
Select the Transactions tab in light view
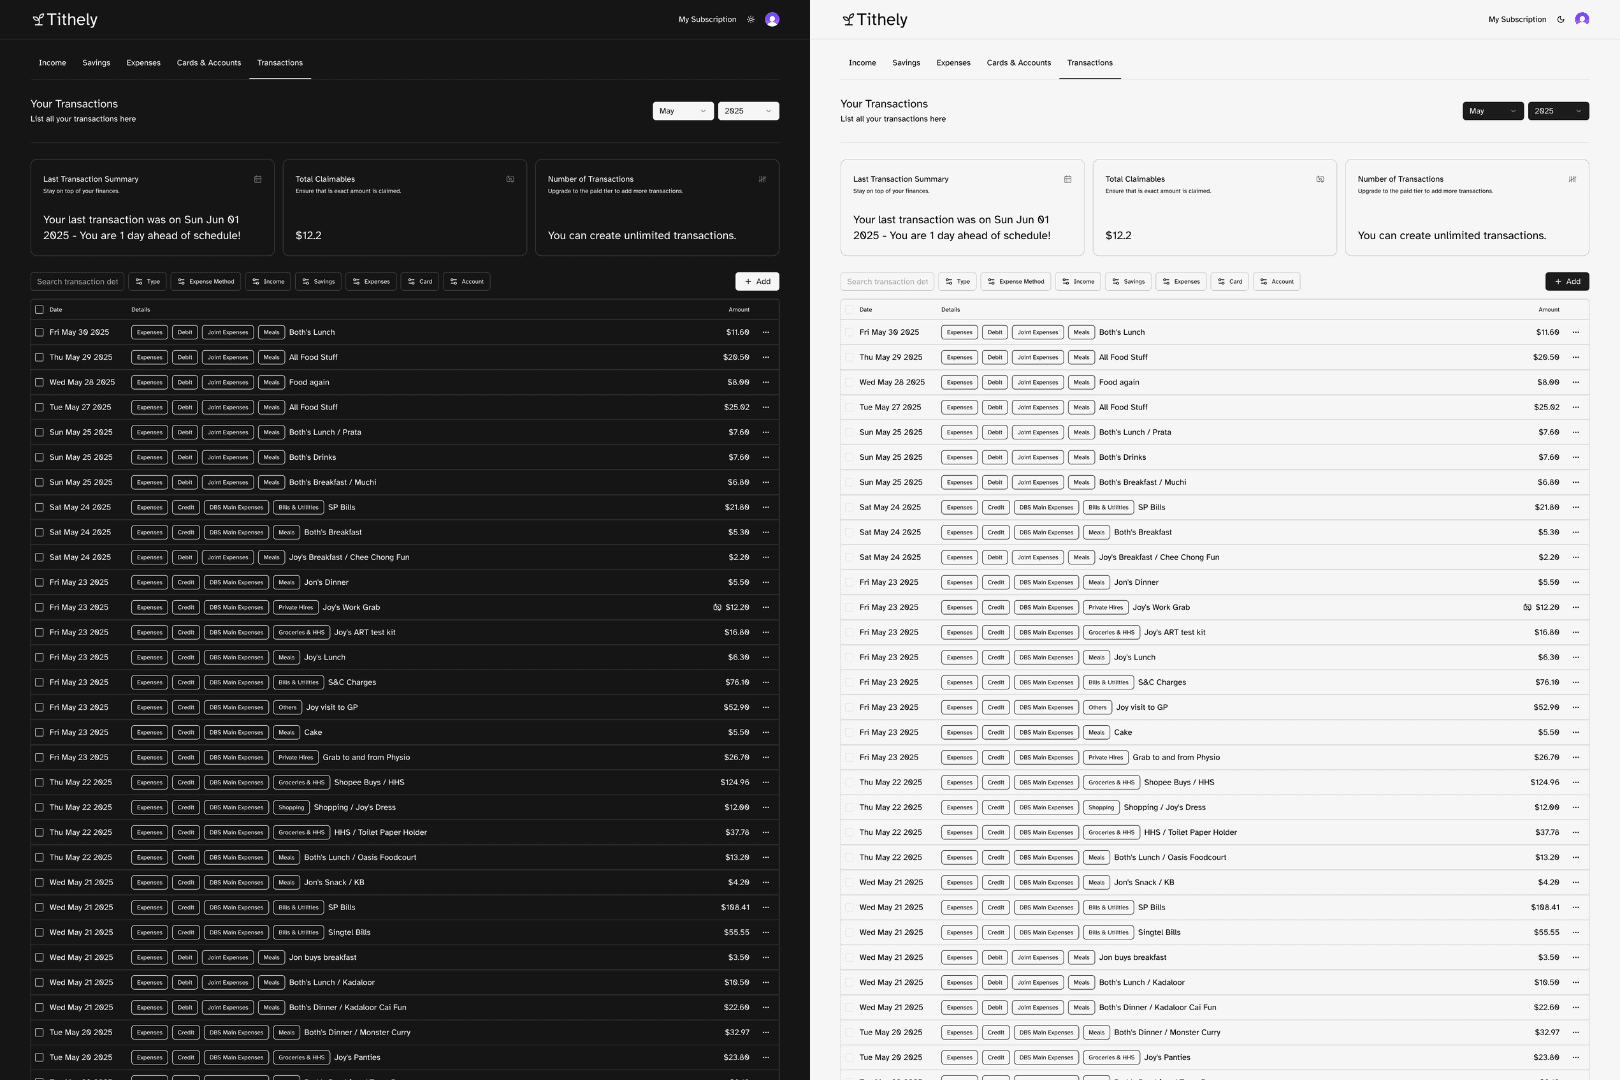pos(1090,63)
